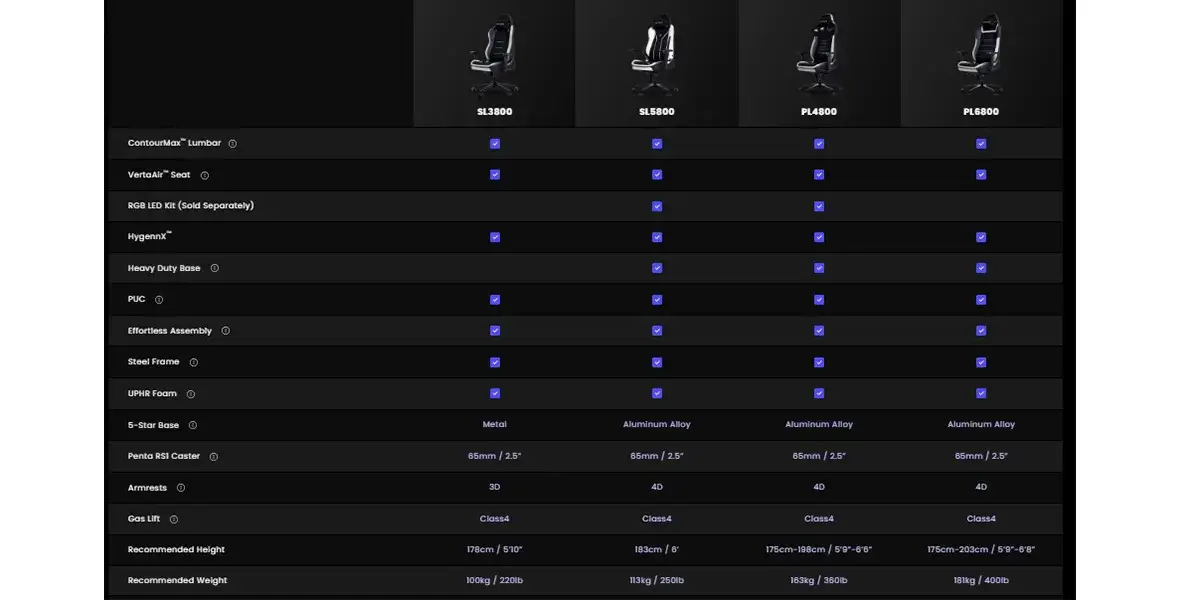Select 163kg / 360lb weight value
The image size is (1200, 600).
coord(819,581)
